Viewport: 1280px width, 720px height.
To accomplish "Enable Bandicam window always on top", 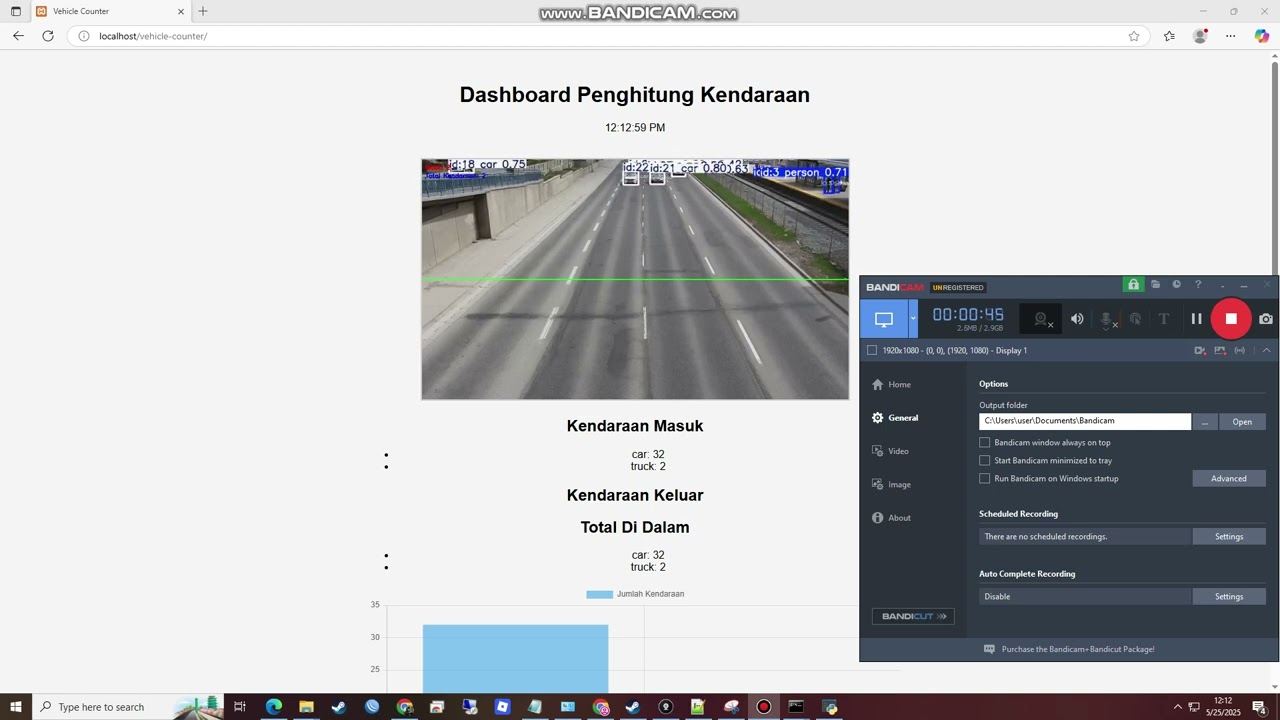I will click(985, 442).
